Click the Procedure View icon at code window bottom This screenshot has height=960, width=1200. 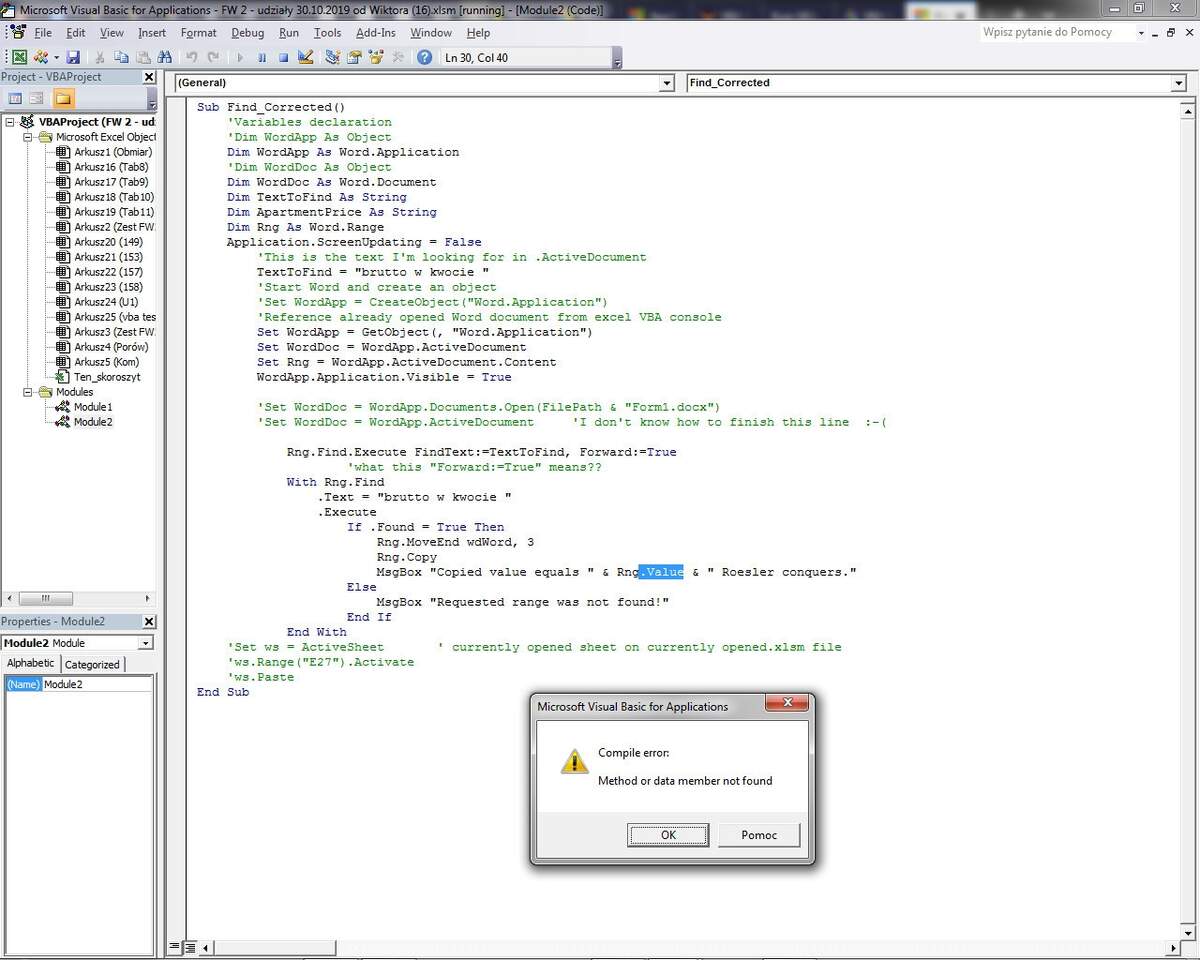(176, 947)
